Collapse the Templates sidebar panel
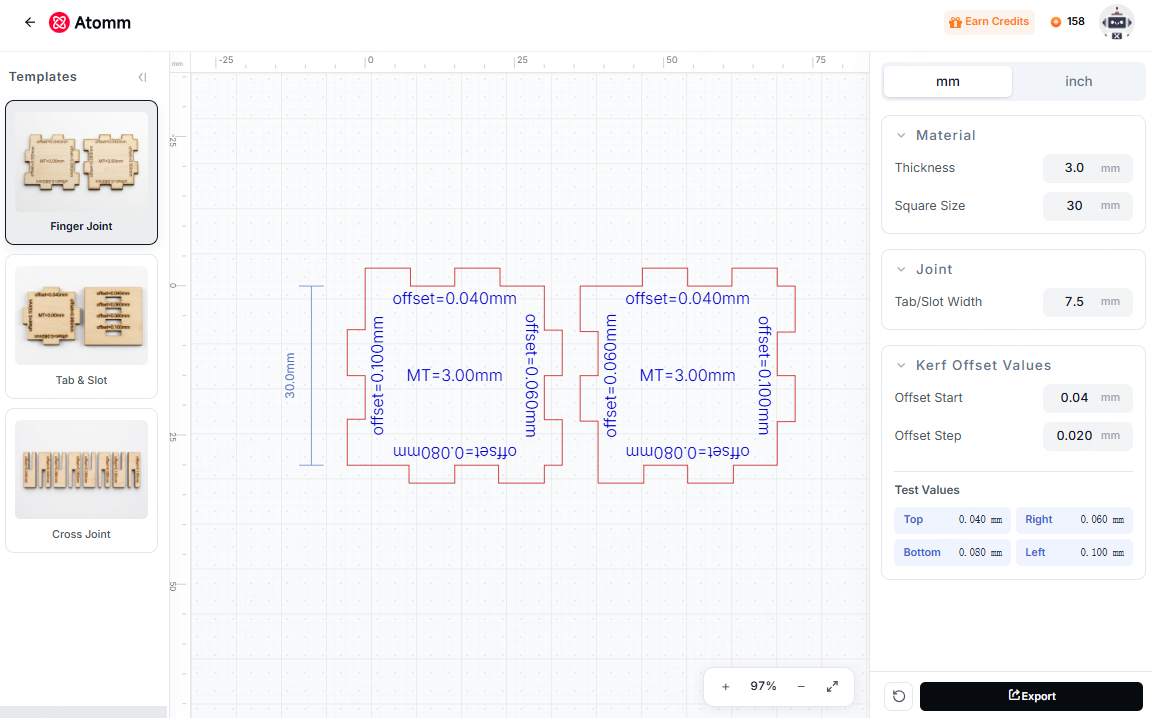Viewport: 1152px width, 718px height. [x=143, y=77]
